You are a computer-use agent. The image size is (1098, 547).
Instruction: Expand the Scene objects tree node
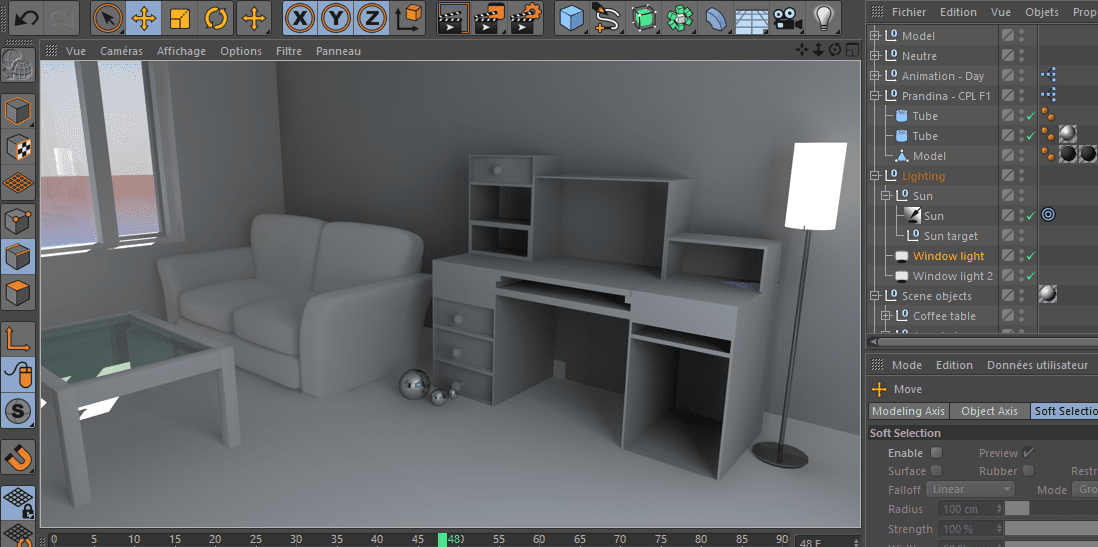click(876, 296)
